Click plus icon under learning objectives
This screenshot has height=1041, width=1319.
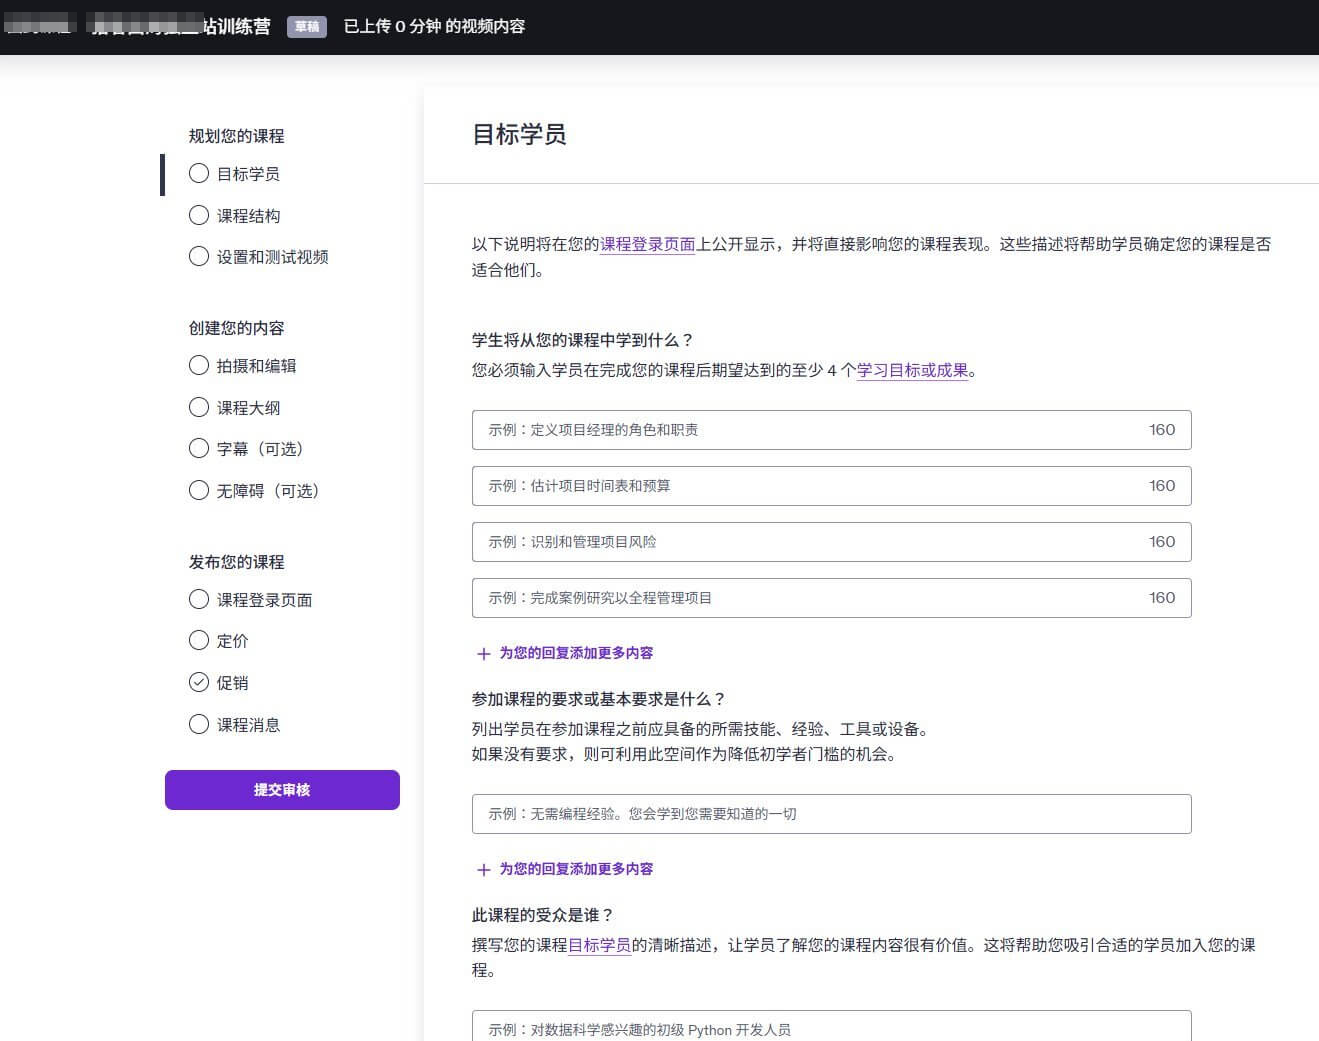484,654
